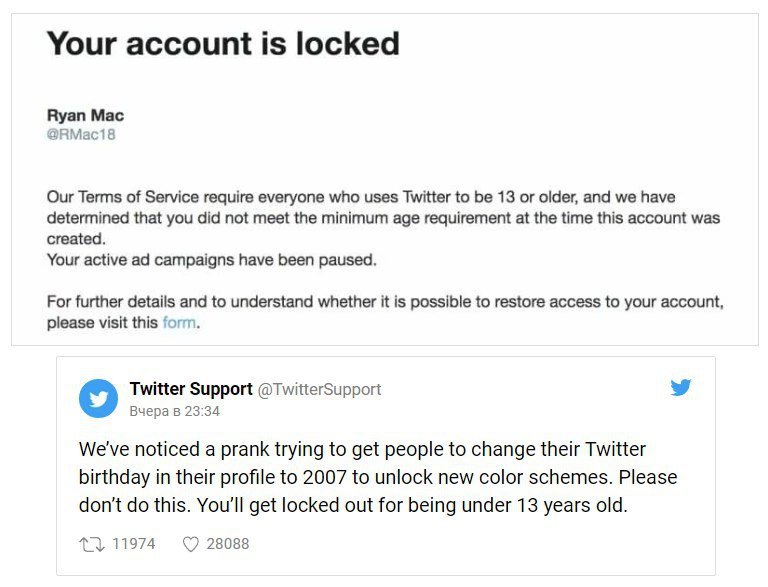Image resolution: width=768 pixels, height=587 pixels.
Task: Click the Twitter Support avatar icon
Action: pyautogui.click(x=98, y=398)
